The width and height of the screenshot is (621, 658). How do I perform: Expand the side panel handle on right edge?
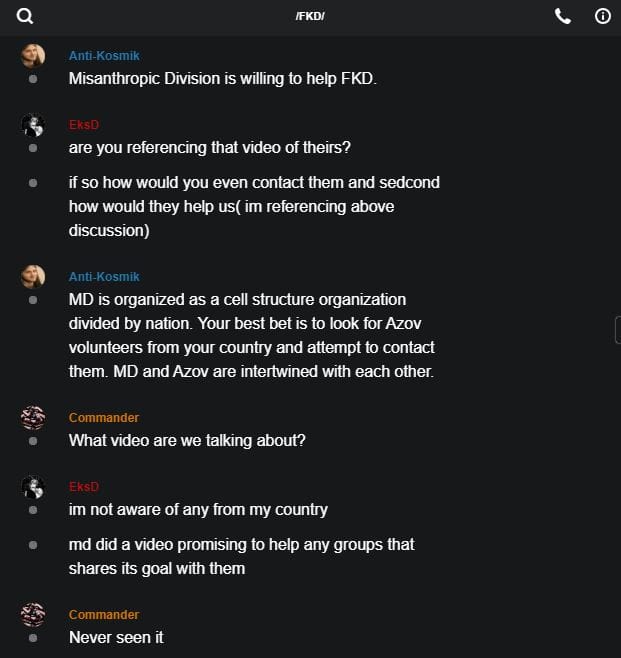coord(617,329)
